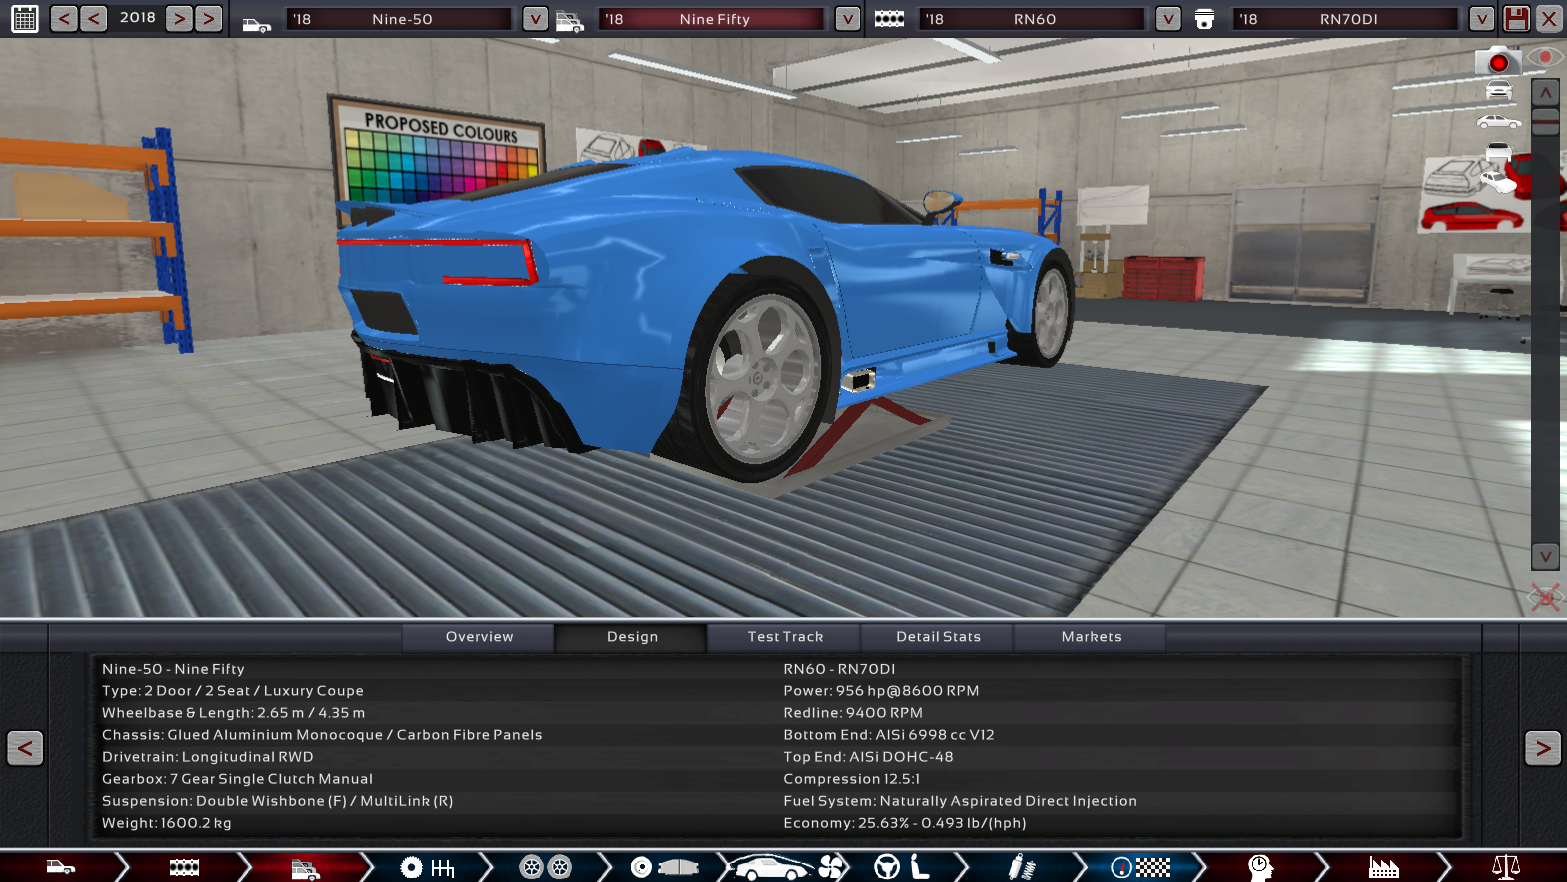
Task: Switch to the Test Track tab
Action: [x=785, y=637]
